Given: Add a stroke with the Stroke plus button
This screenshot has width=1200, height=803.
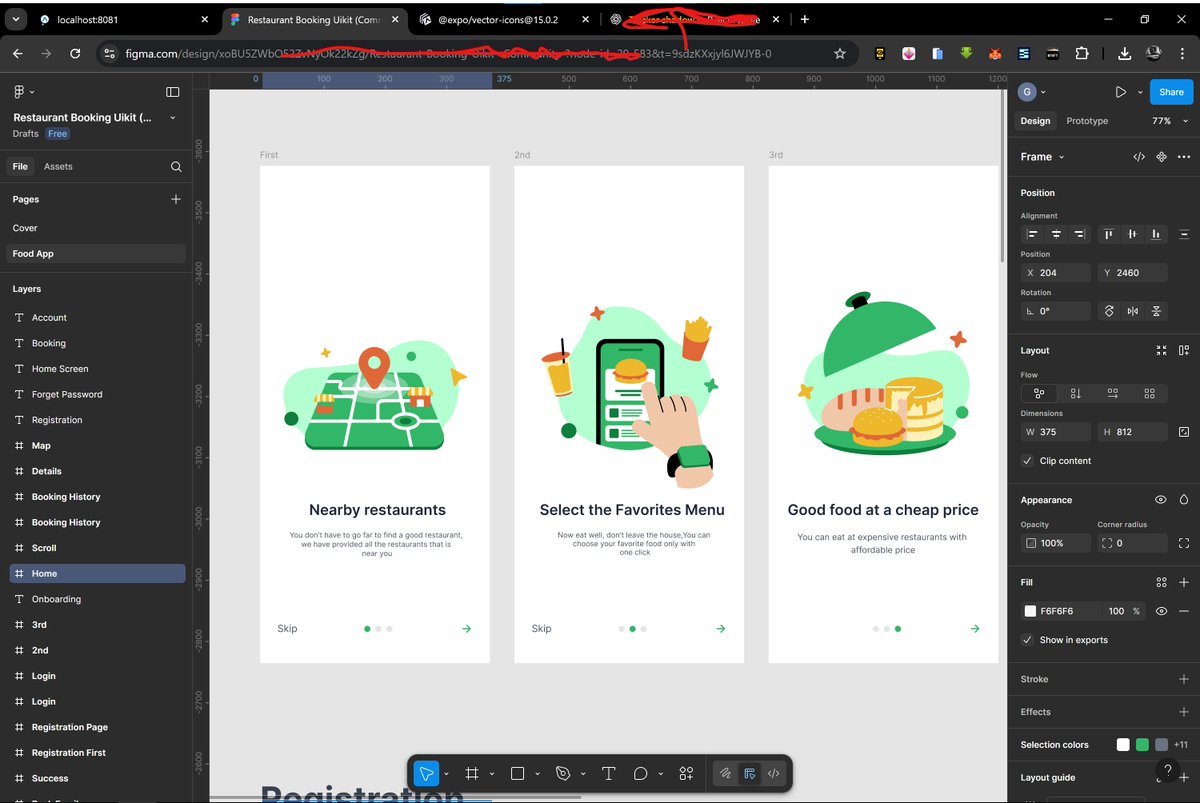Looking at the screenshot, I should pyautogui.click(x=1183, y=679).
